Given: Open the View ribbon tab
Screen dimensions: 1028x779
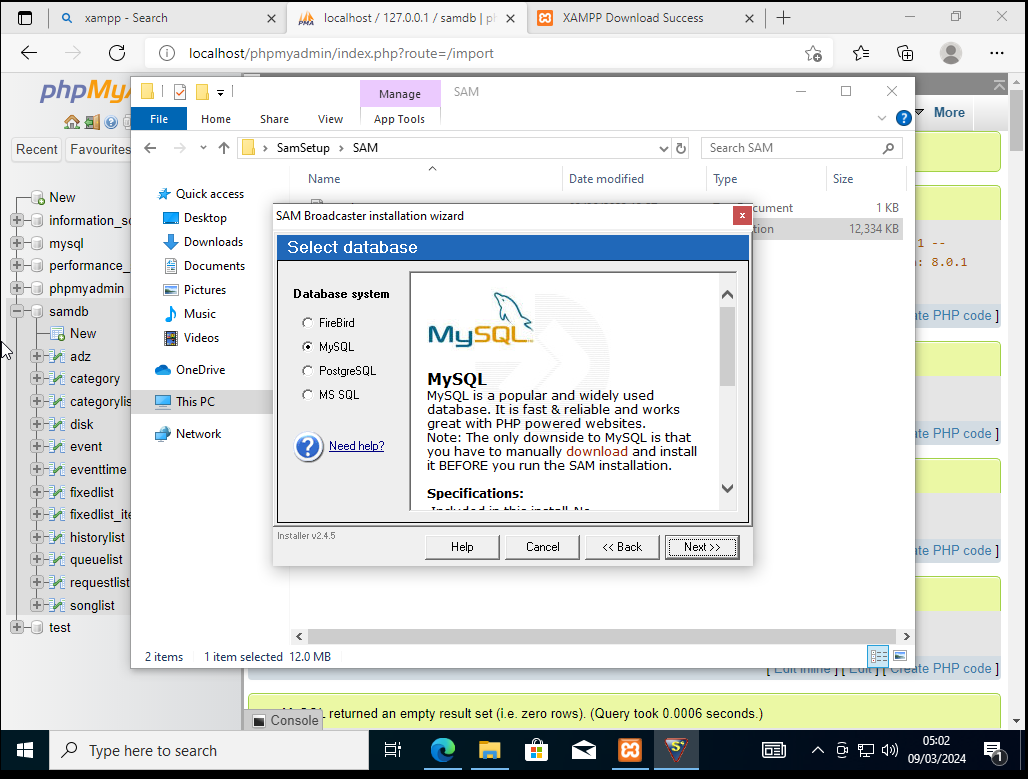Looking at the screenshot, I should tap(330, 119).
